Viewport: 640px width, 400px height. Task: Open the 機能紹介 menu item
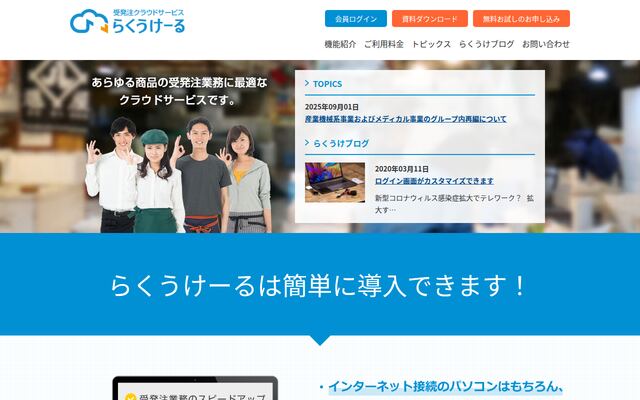(x=340, y=44)
